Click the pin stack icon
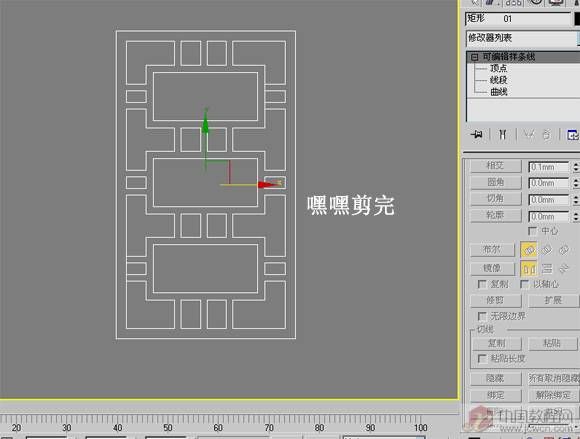Viewport: 580px width, 439px height. click(x=477, y=134)
